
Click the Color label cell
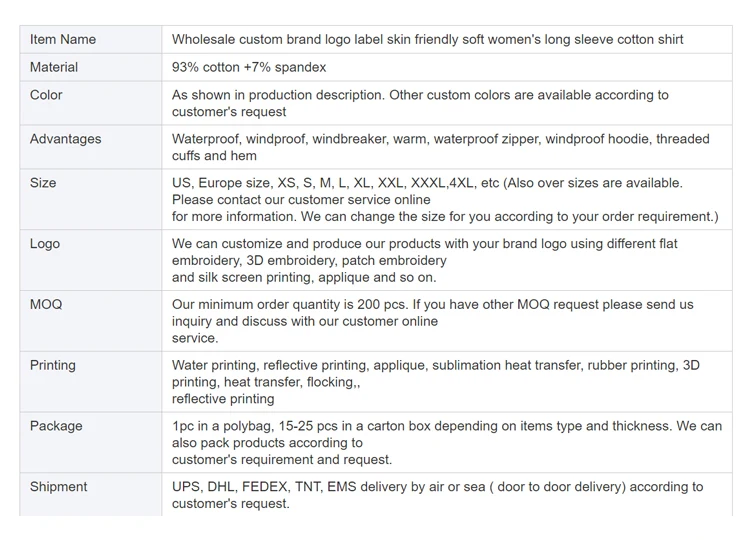coord(46,95)
